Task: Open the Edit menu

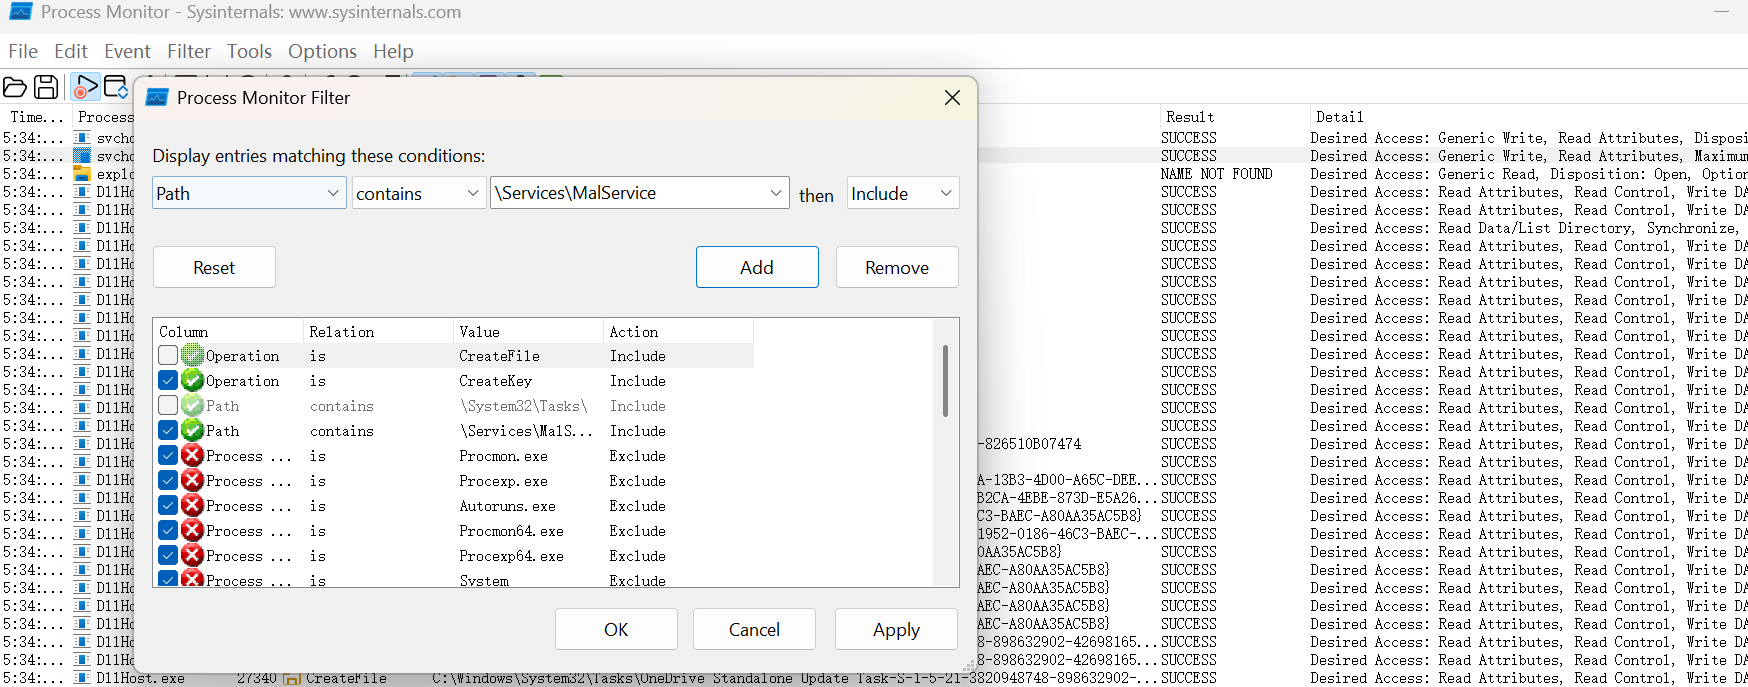Action: pyautogui.click(x=71, y=51)
